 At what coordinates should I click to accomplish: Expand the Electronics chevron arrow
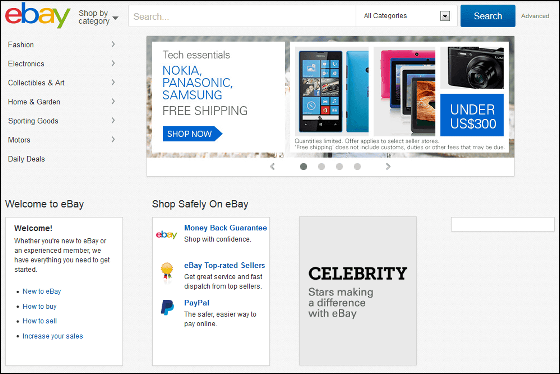pyautogui.click(x=113, y=63)
